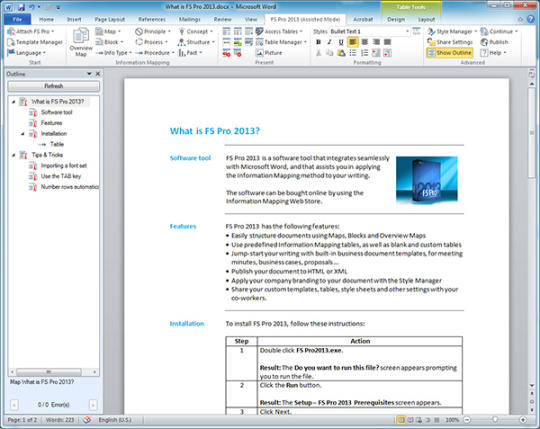This screenshot has height=429, width=540.
Task: Collapse the Installation outline node
Action: point(23,134)
